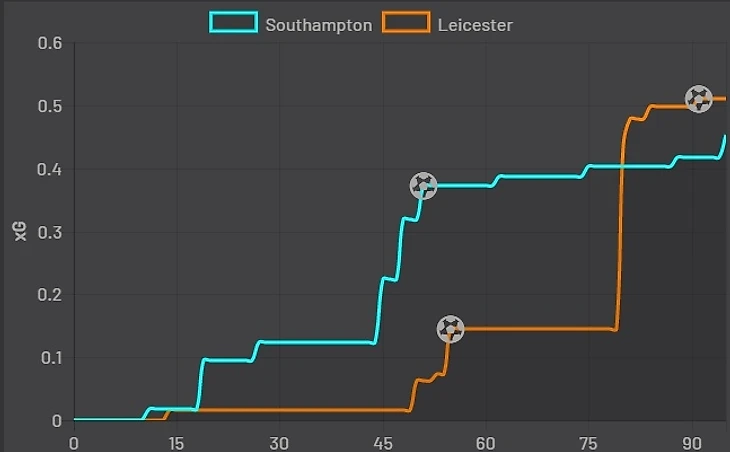Click the 60 minute x-axis label
Viewport: 730px width, 452px height.
[485, 442]
